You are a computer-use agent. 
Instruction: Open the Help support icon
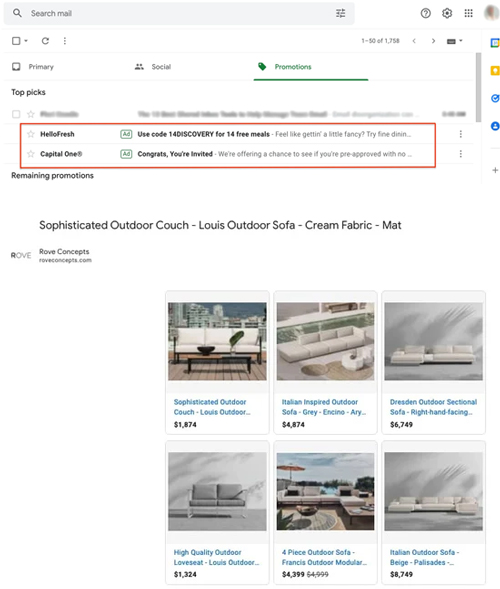(x=426, y=13)
